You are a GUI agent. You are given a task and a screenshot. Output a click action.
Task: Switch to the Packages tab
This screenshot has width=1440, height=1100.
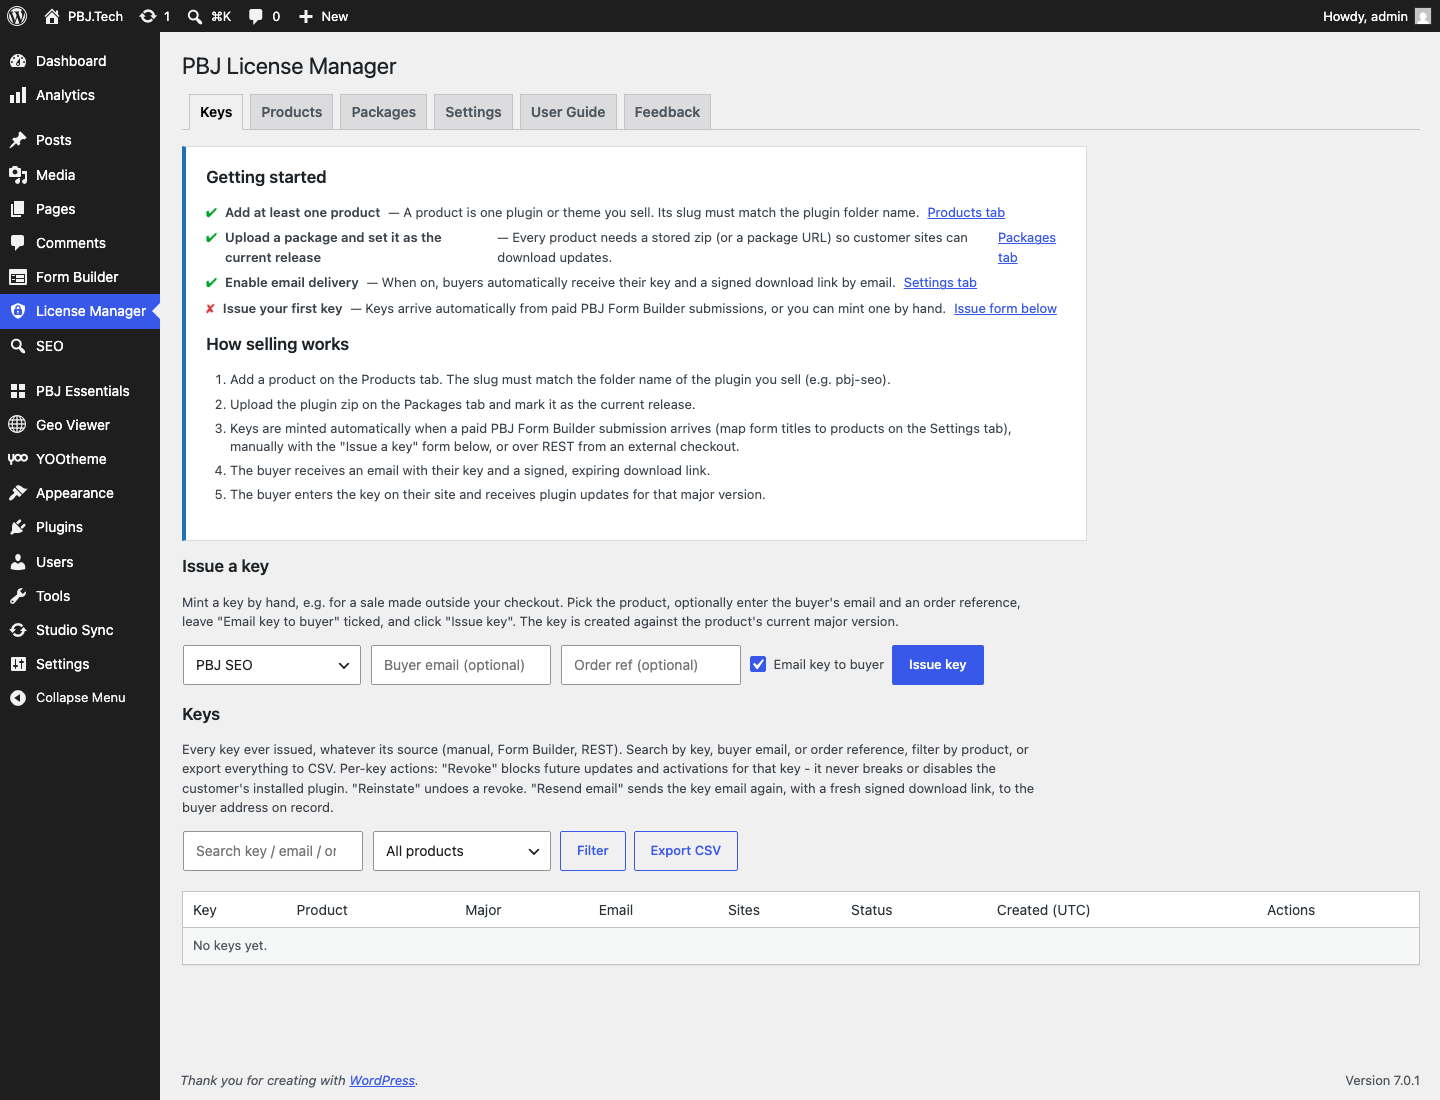tap(384, 112)
